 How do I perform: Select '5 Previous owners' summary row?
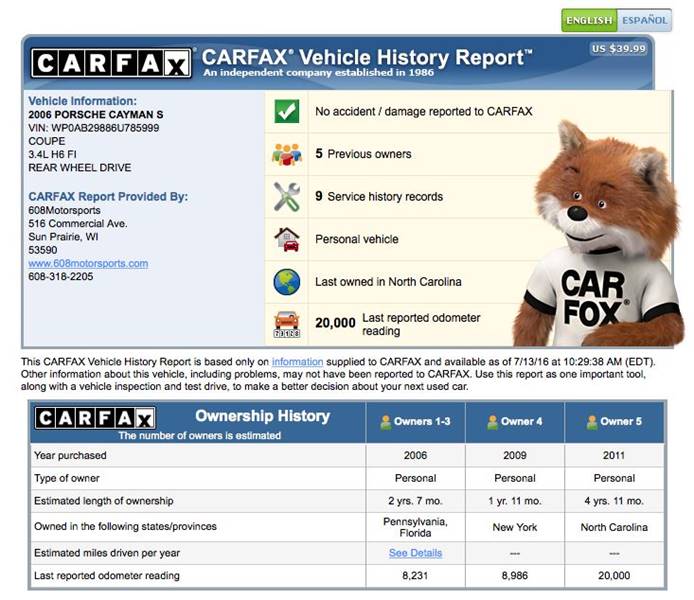pos(363,154)
